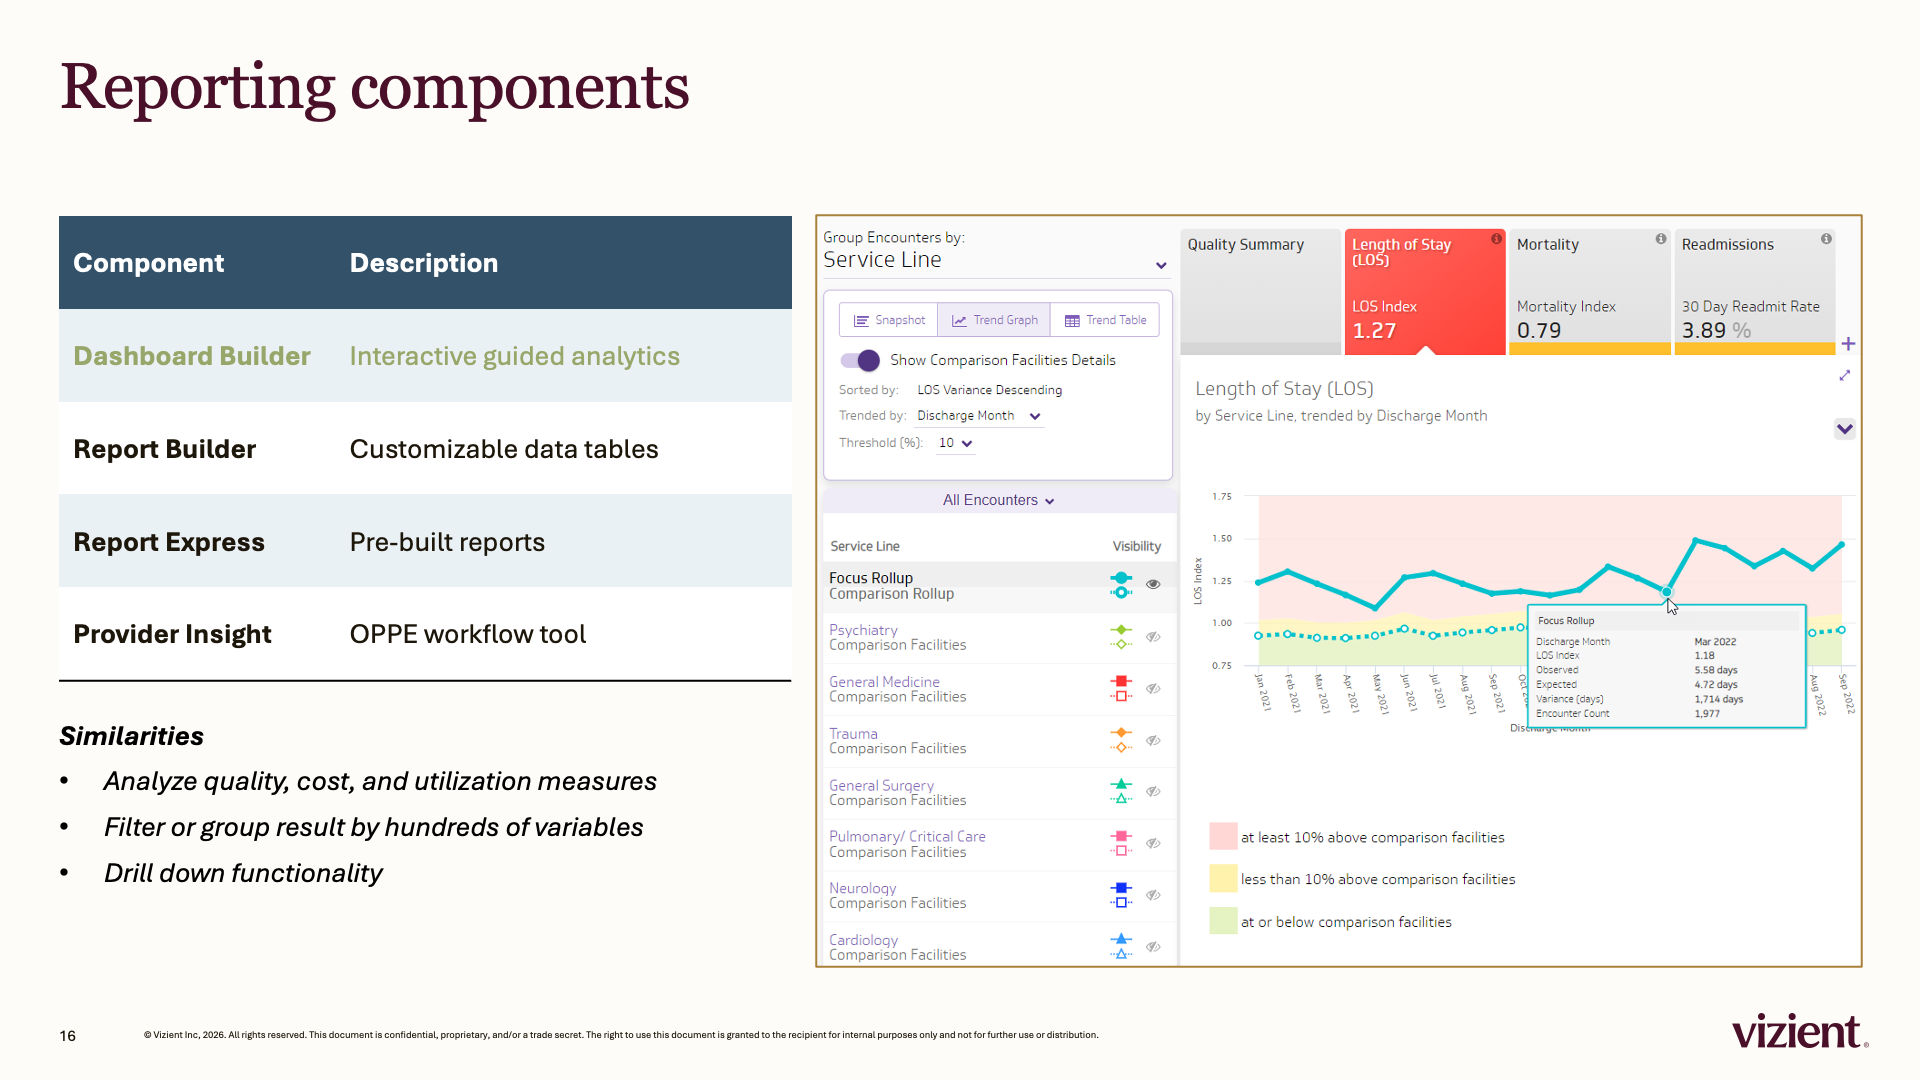
Task: Switch to Snapshot view
Action: [889, 320]
